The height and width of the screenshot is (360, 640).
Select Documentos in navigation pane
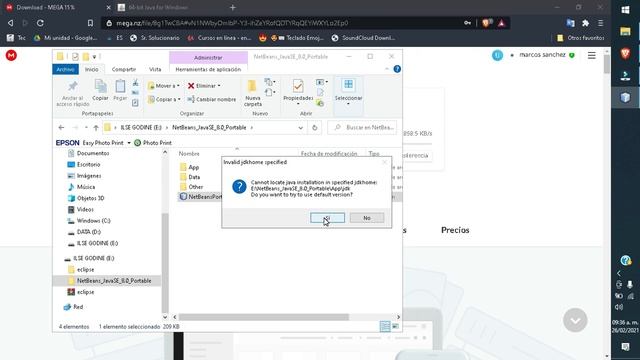click(x=93, y=153)
